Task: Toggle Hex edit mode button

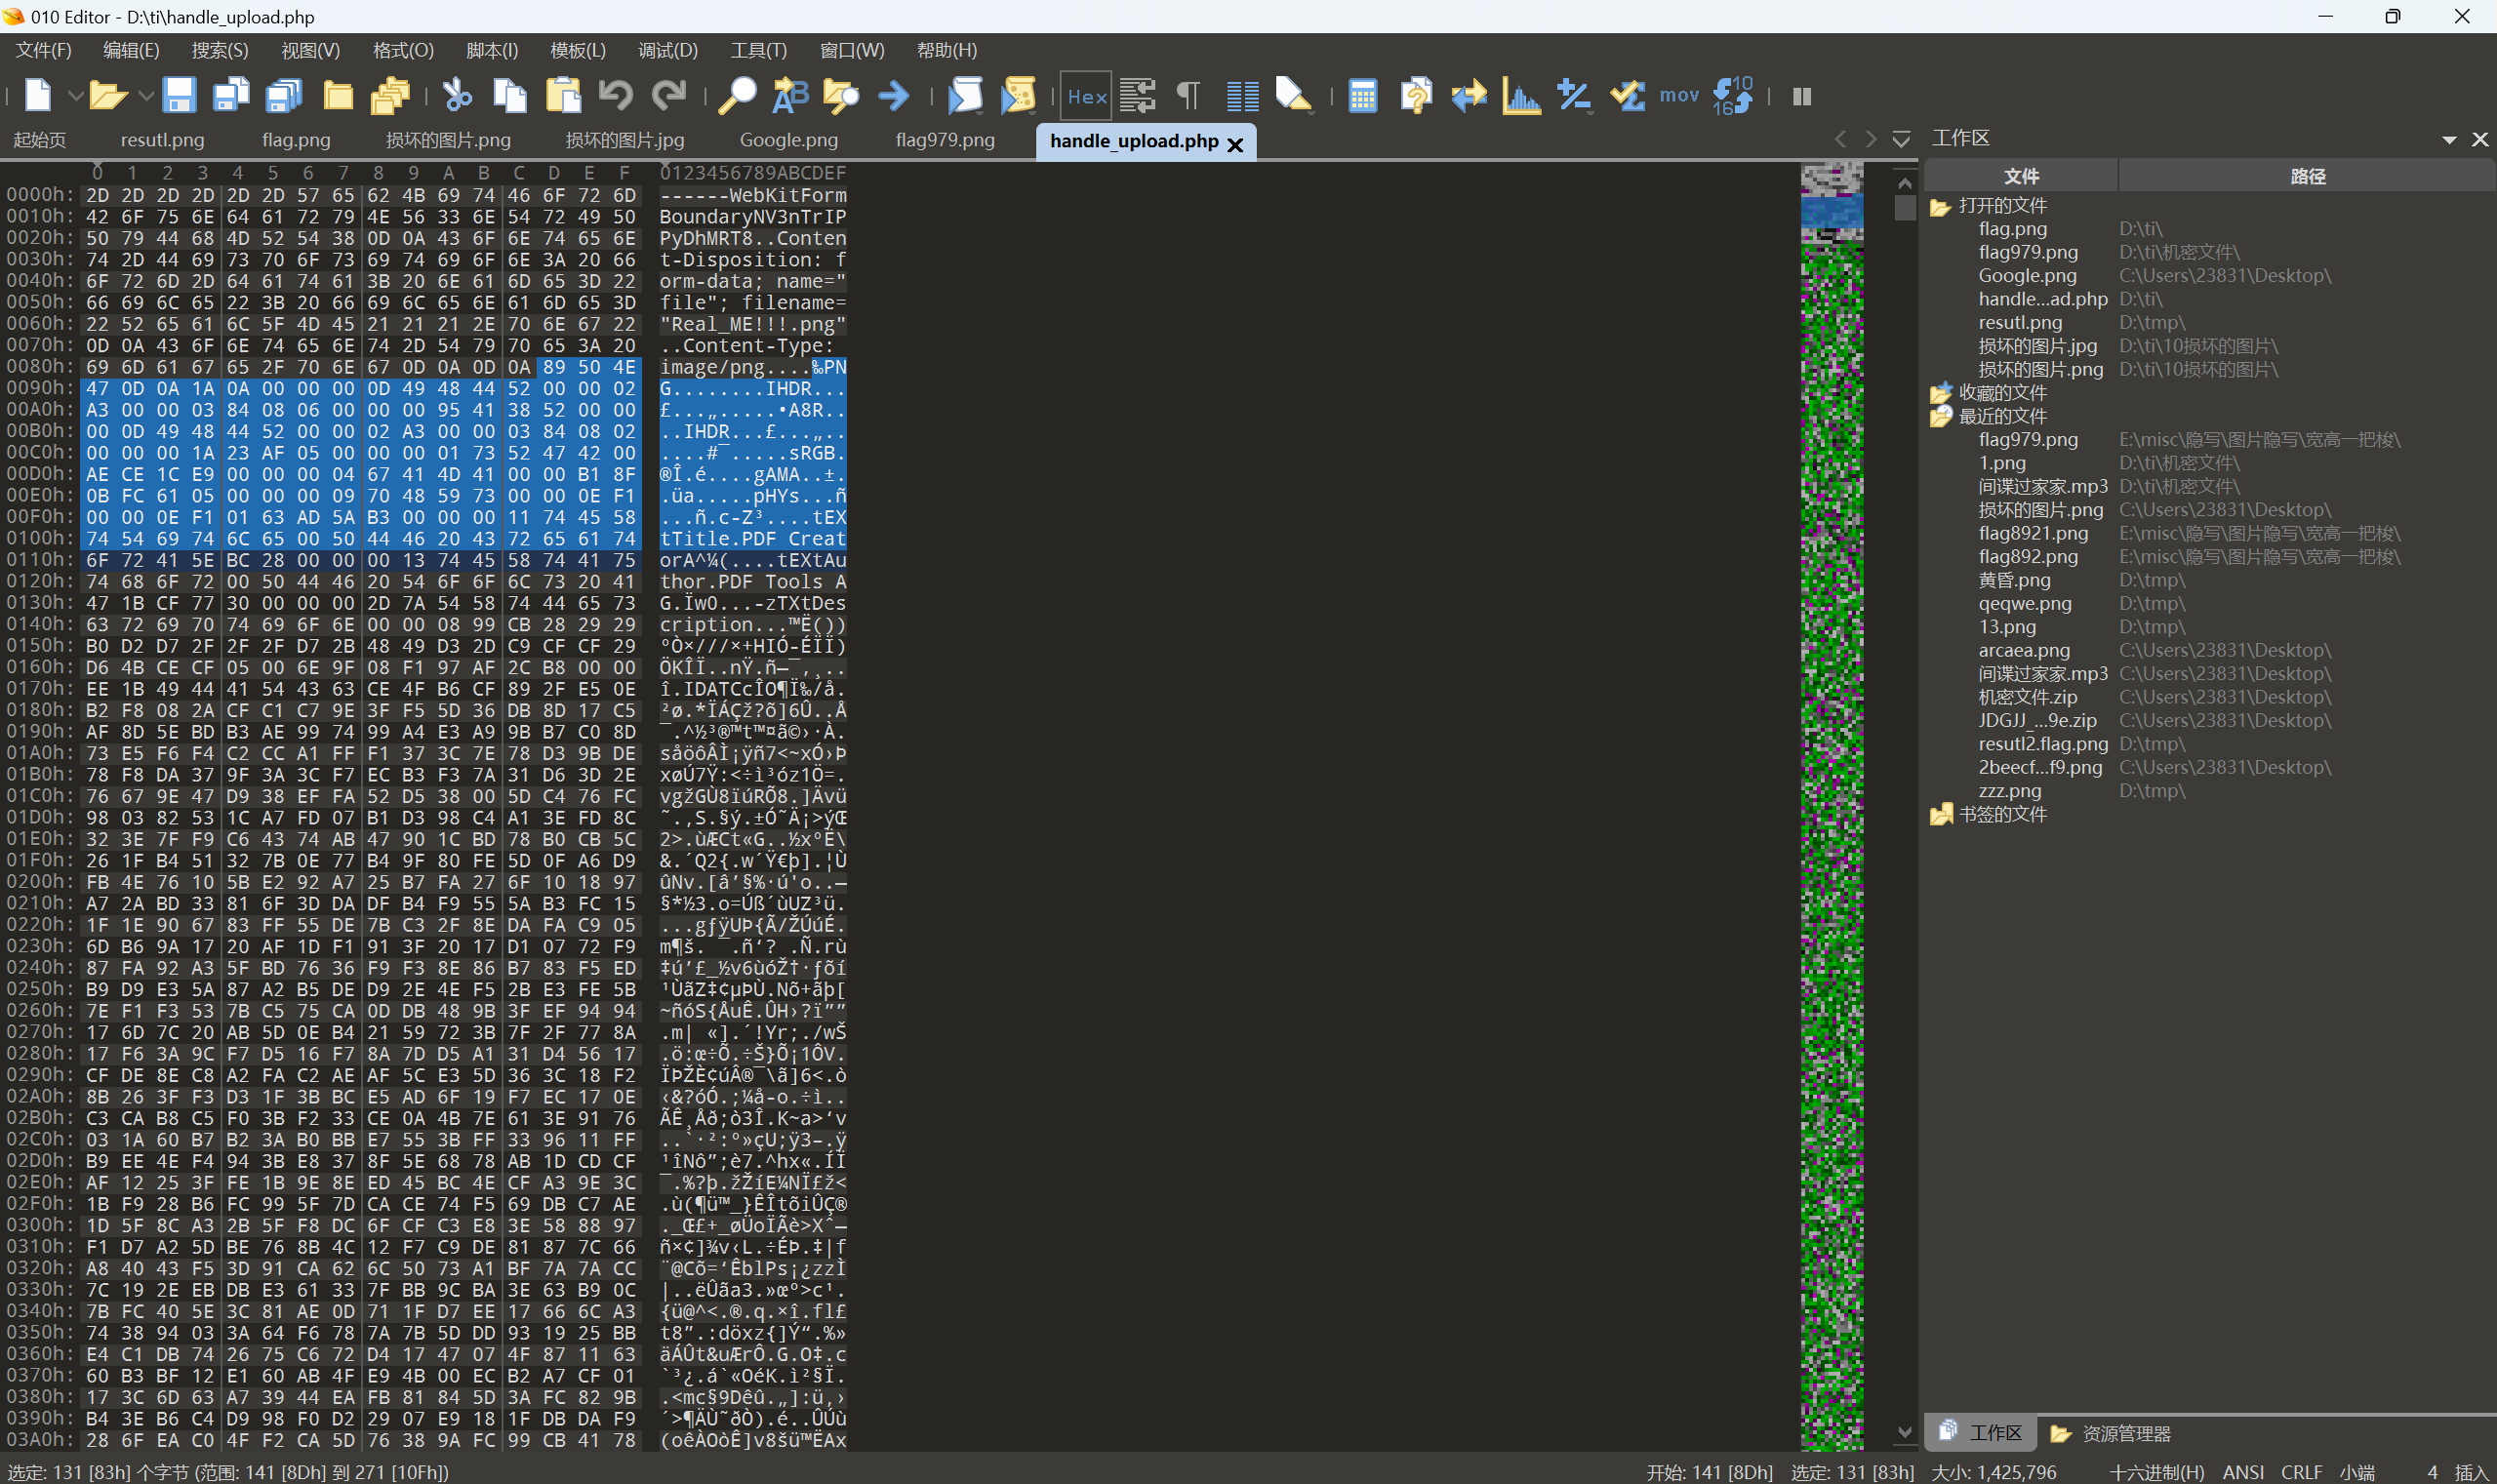Action: coord(1086,96)
